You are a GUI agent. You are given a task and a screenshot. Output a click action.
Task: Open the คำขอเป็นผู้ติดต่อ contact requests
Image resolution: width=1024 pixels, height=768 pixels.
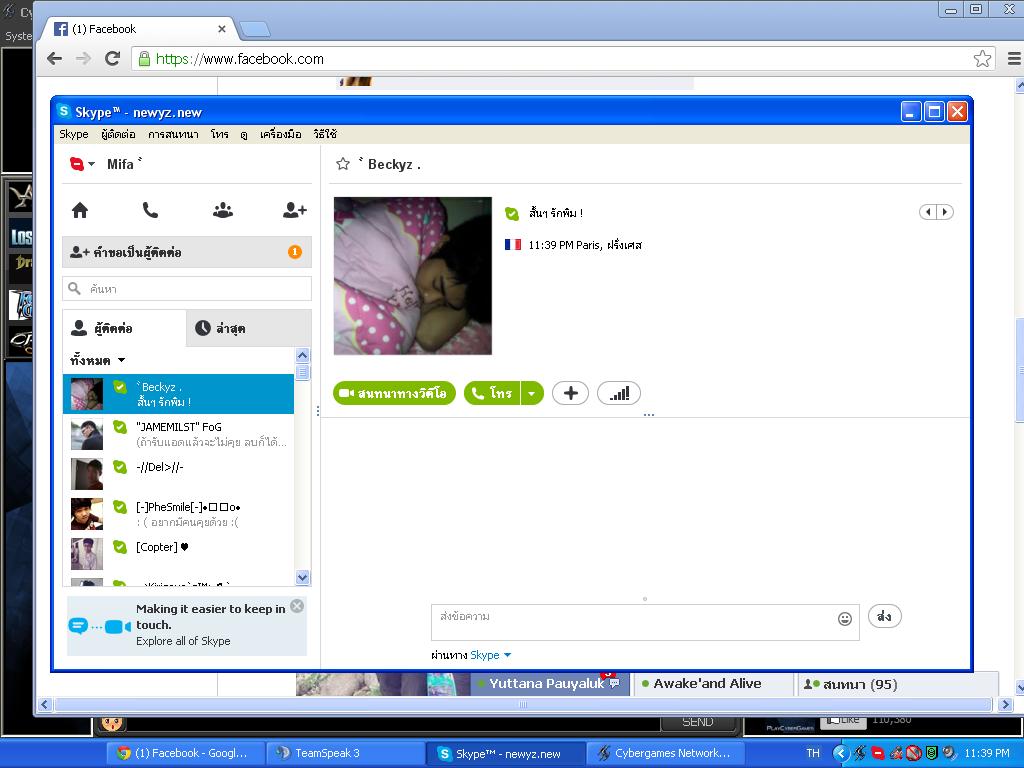click(x=187, y=252)
